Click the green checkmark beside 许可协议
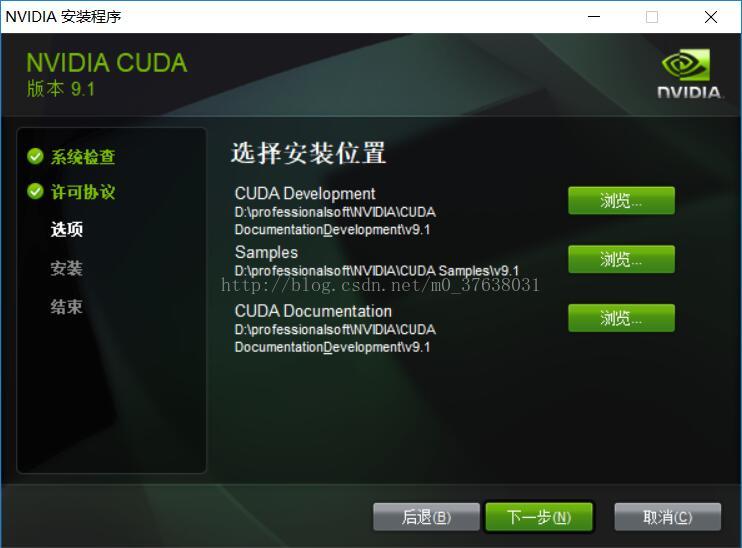Viewport: 742px width, 548px height. 35,191
